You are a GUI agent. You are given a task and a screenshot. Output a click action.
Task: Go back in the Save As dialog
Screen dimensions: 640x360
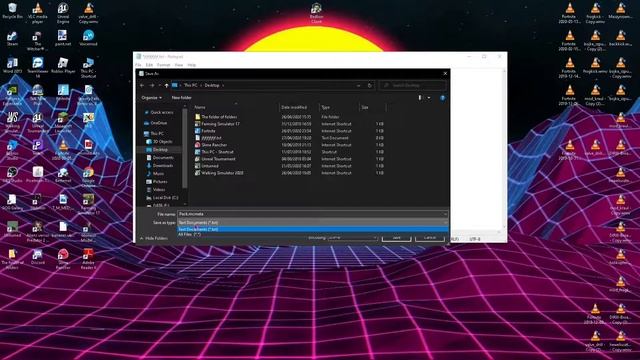click(x=142, y=85)
